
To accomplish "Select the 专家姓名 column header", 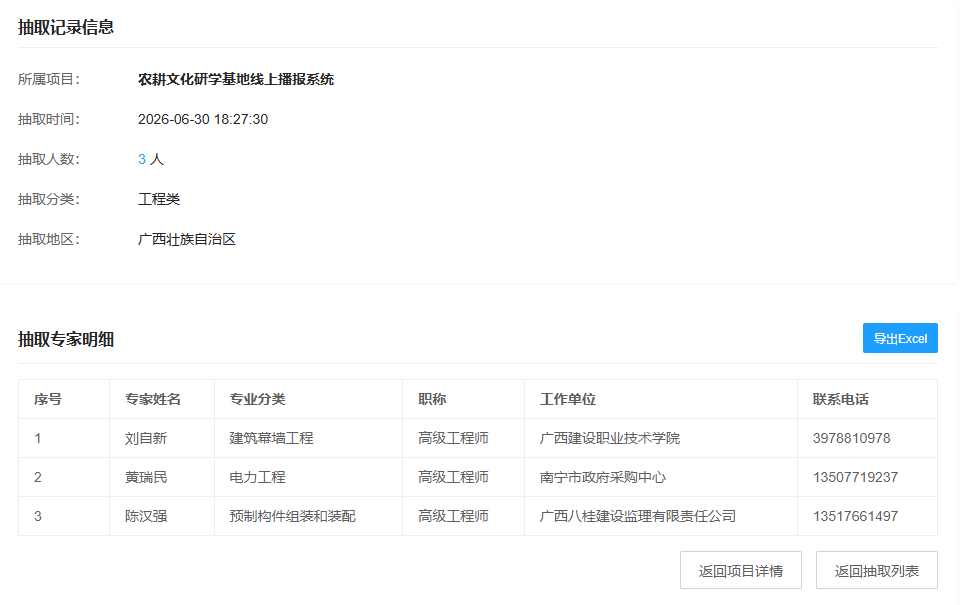I will (153, 400).
